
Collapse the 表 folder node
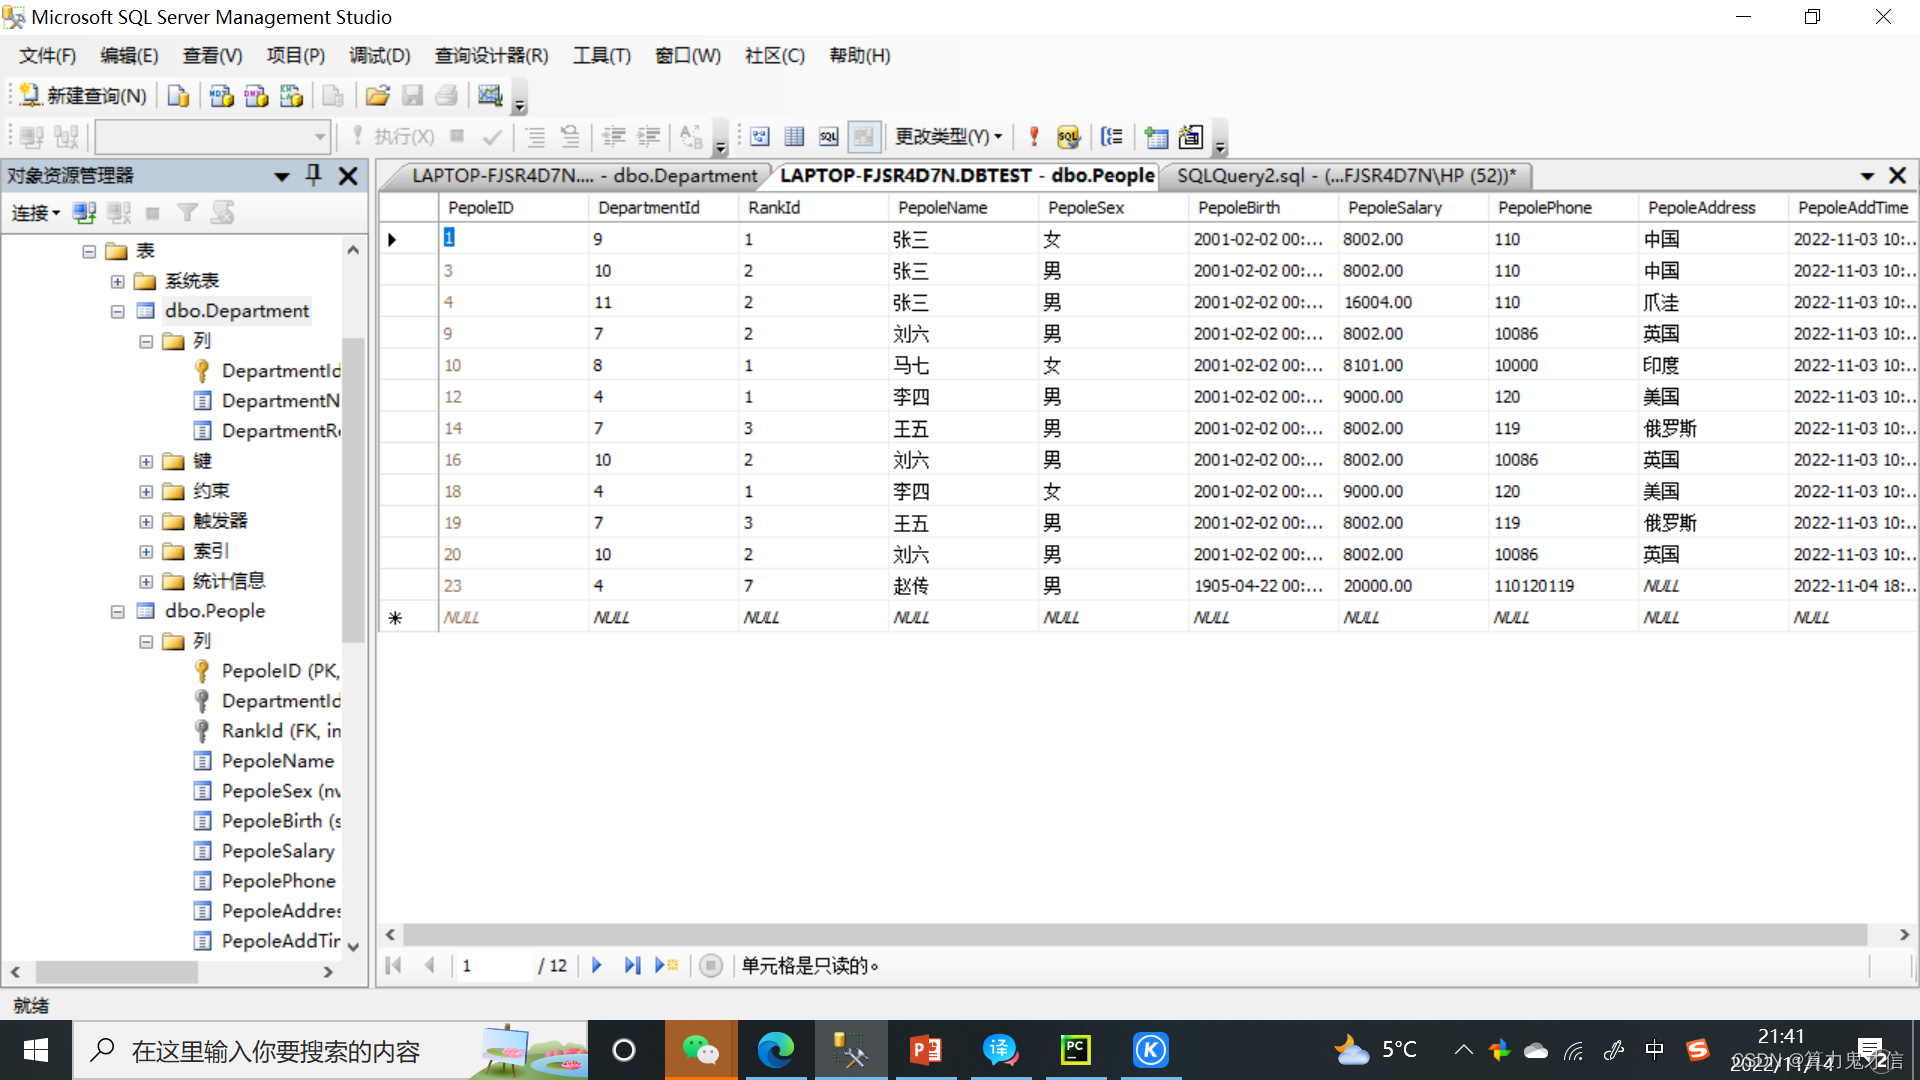89,251
